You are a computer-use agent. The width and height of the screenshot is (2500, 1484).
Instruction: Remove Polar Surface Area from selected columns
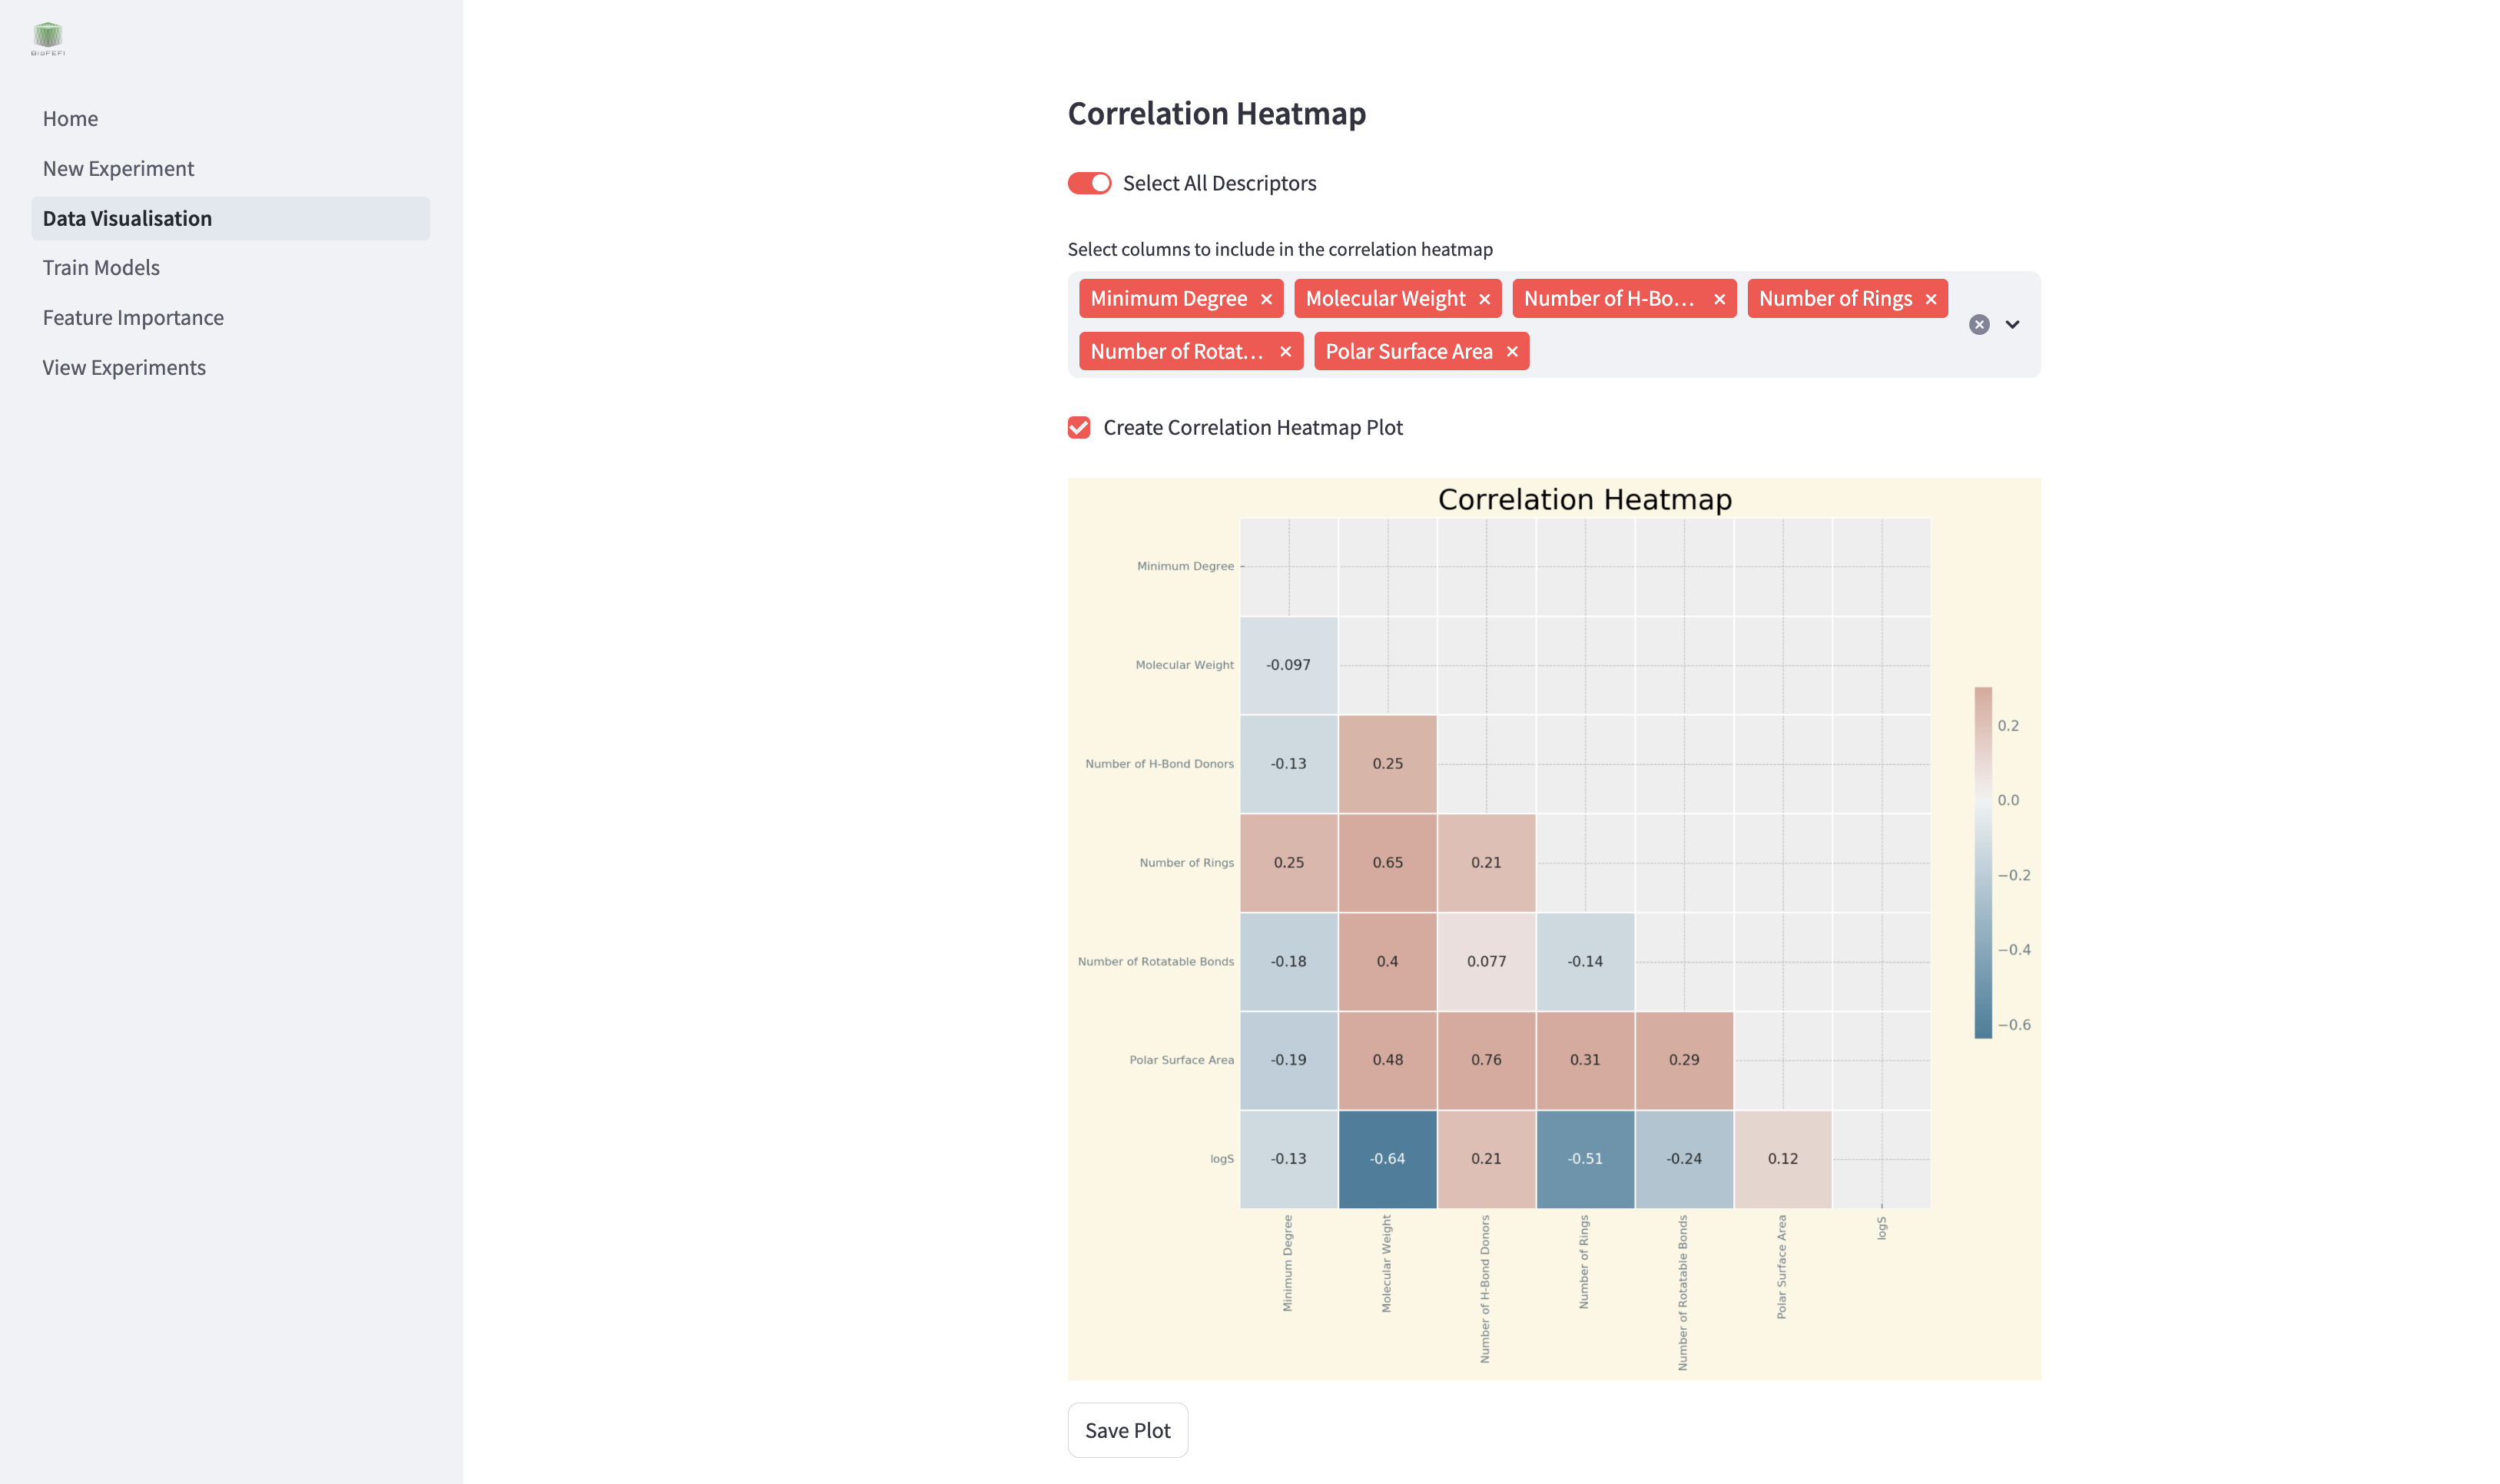(1512, 351)
